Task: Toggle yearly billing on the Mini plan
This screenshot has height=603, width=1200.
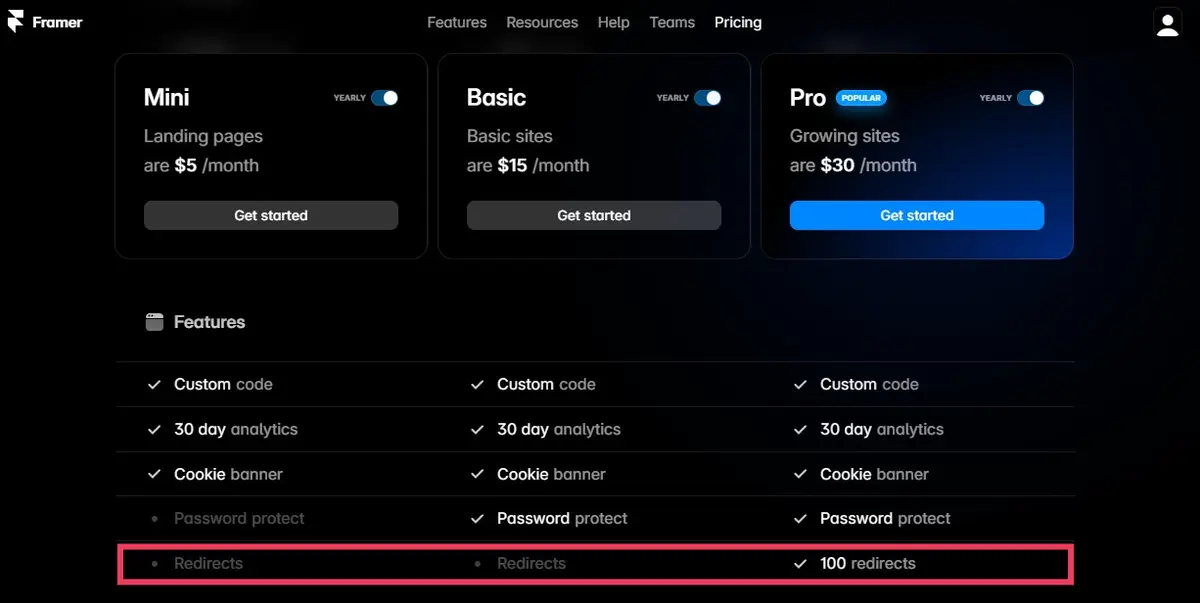Action: tap(385, 98)
